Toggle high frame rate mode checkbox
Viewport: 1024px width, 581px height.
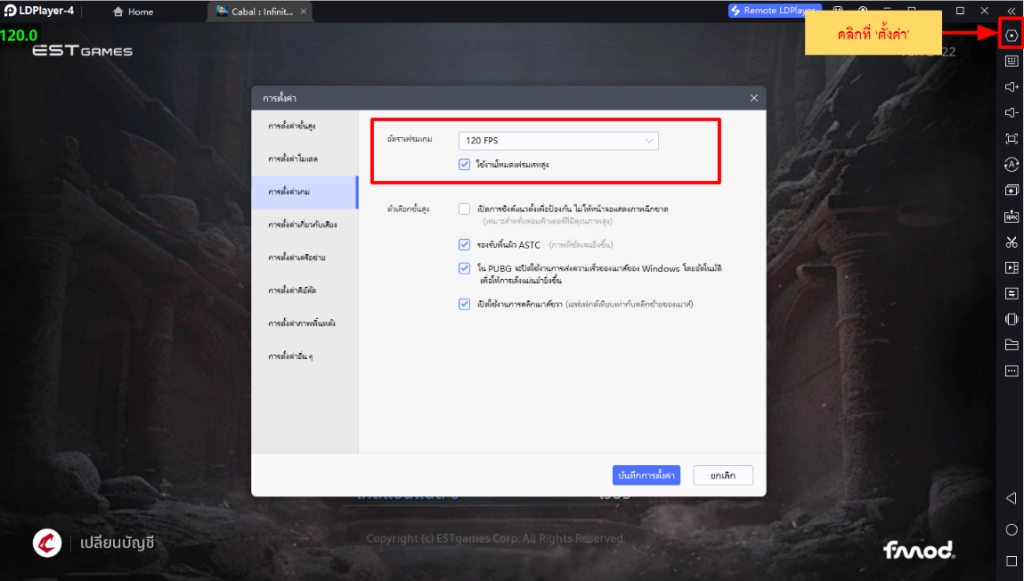464,165
